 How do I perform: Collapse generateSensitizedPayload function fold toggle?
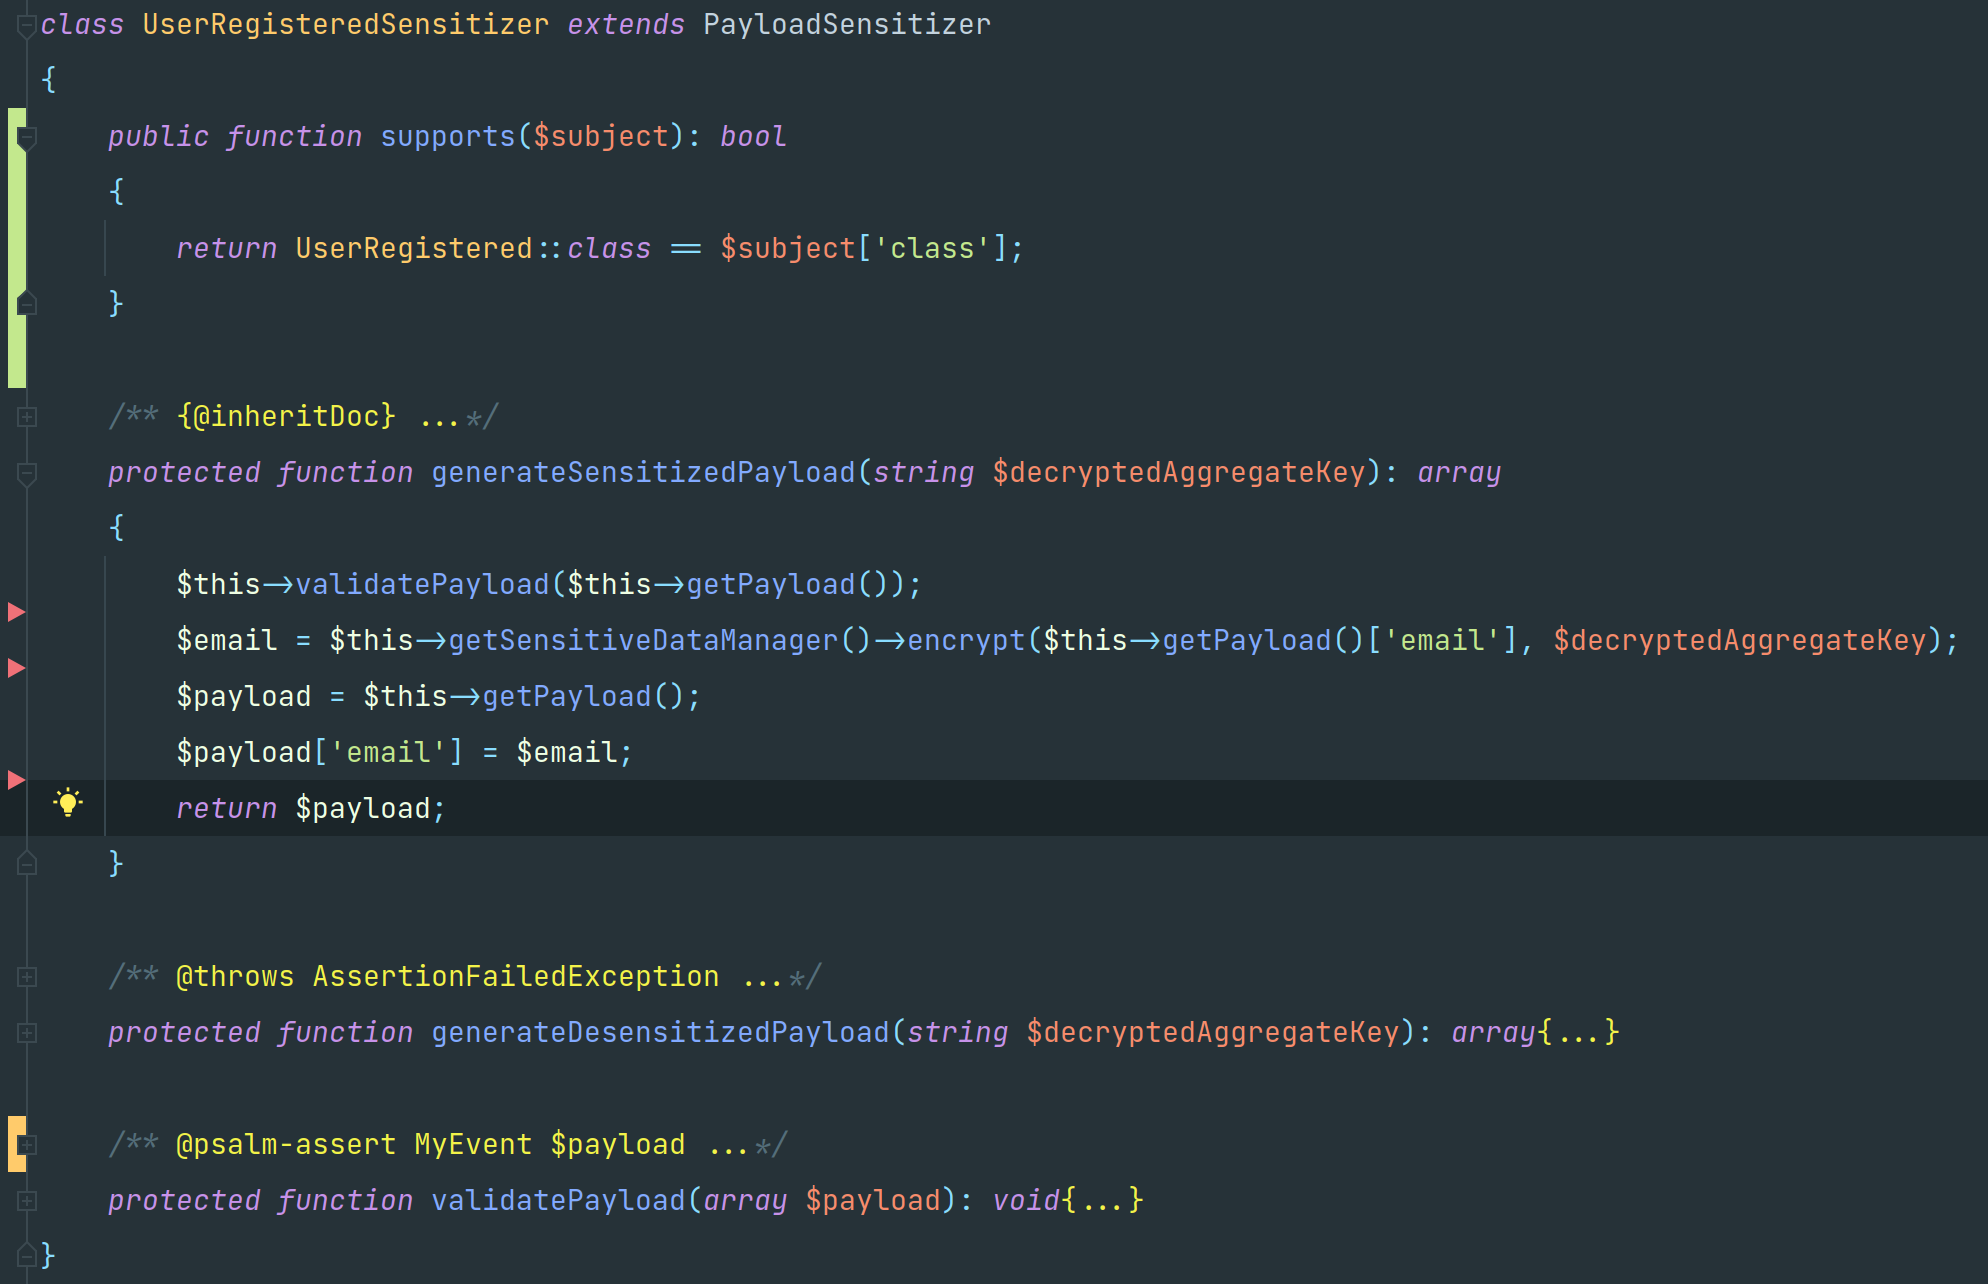point(28,474)
